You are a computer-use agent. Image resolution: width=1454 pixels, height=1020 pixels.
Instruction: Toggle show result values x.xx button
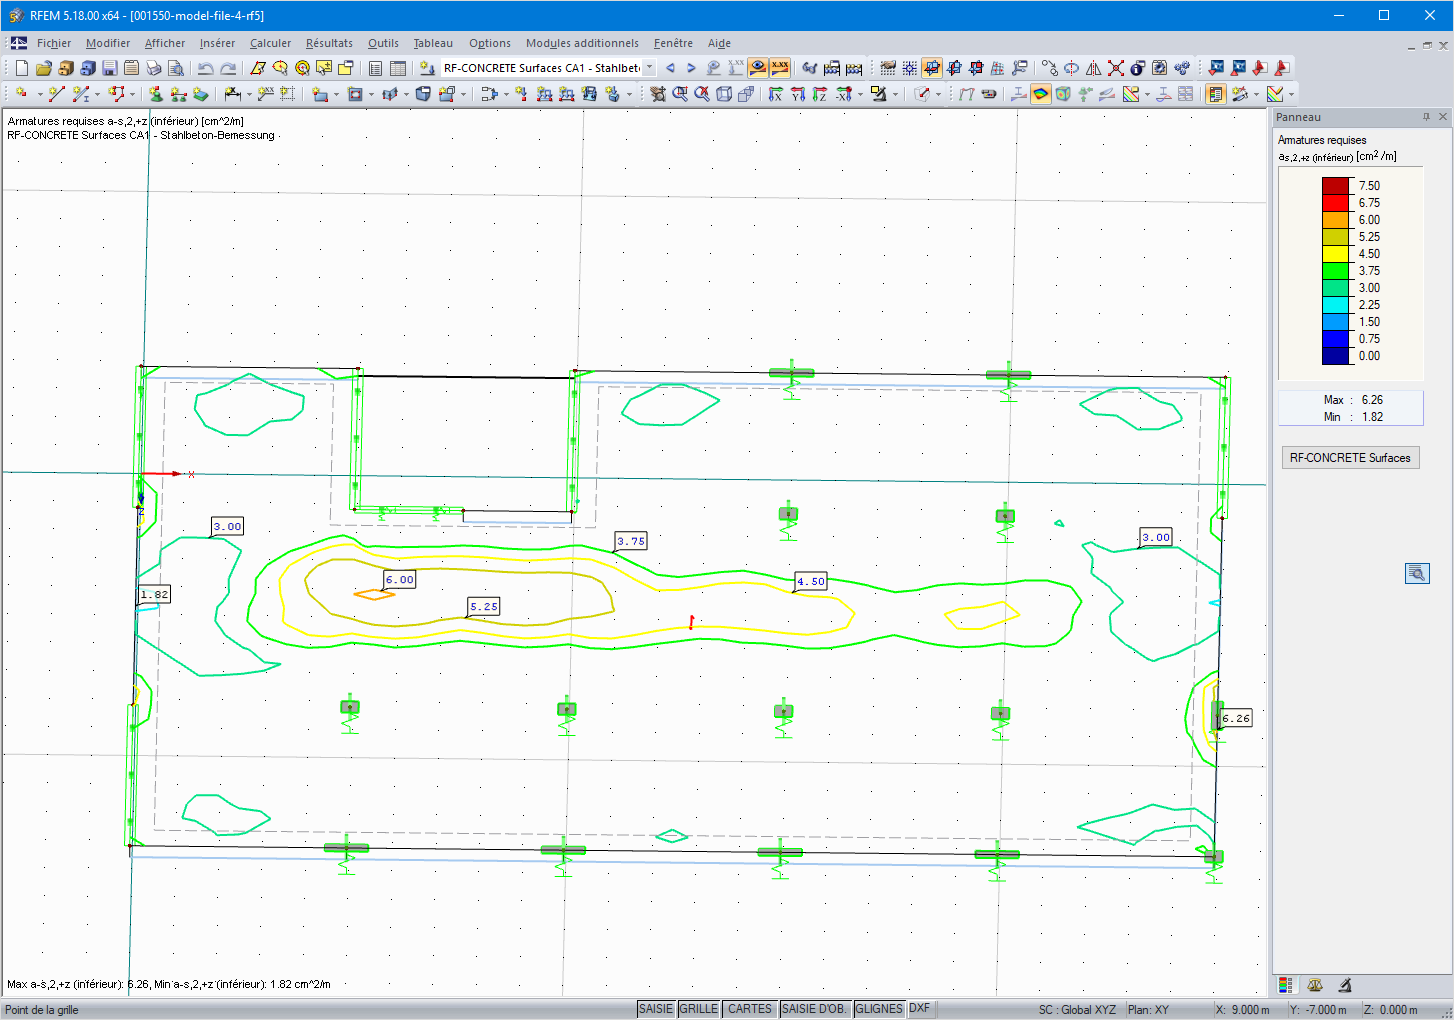pyautogui.click(x=780, y=68)
